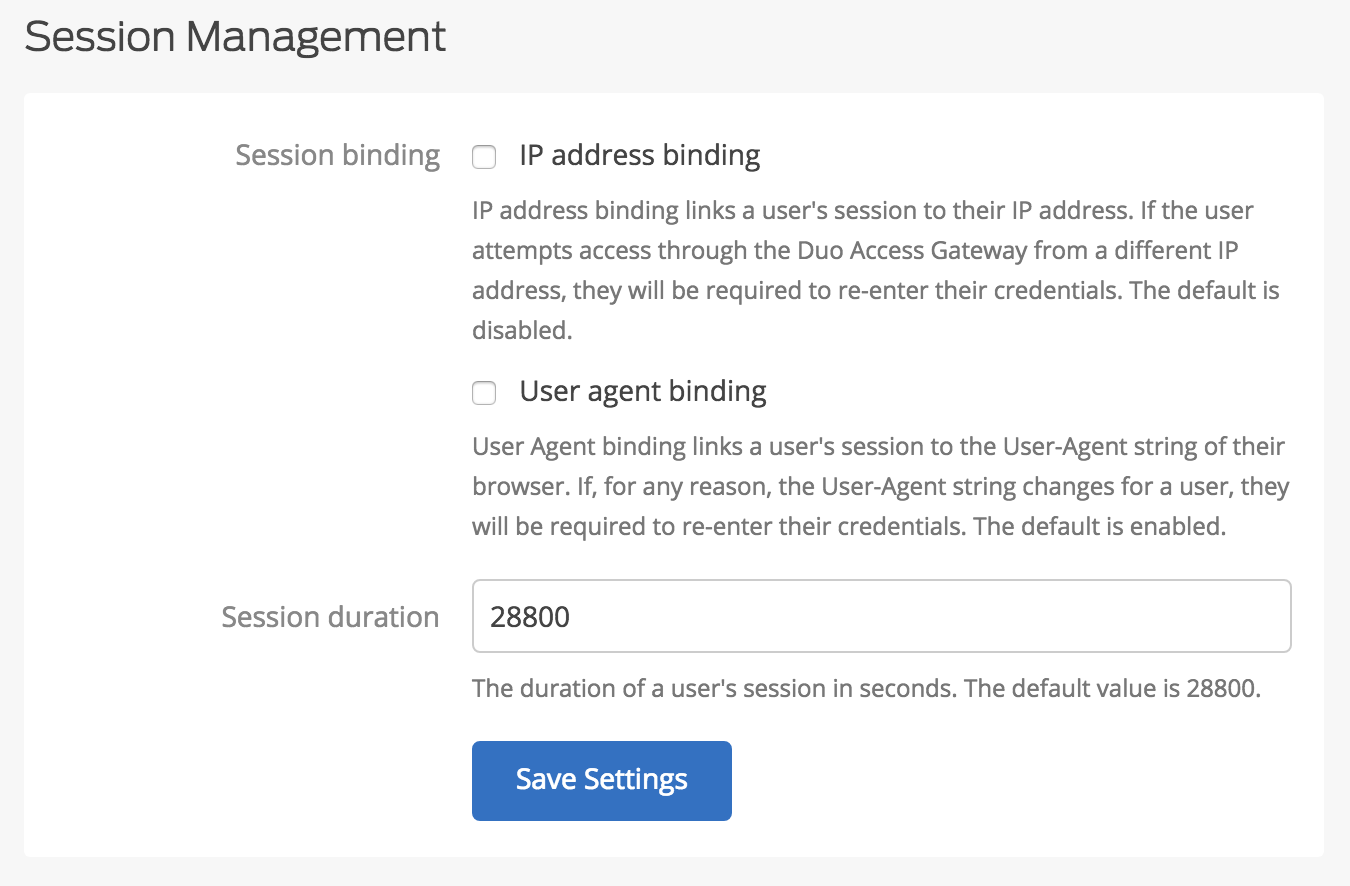The width and height of the screenshot is (1350, 886).
Task: Click the Session binding label
Action: click(337, 155)
